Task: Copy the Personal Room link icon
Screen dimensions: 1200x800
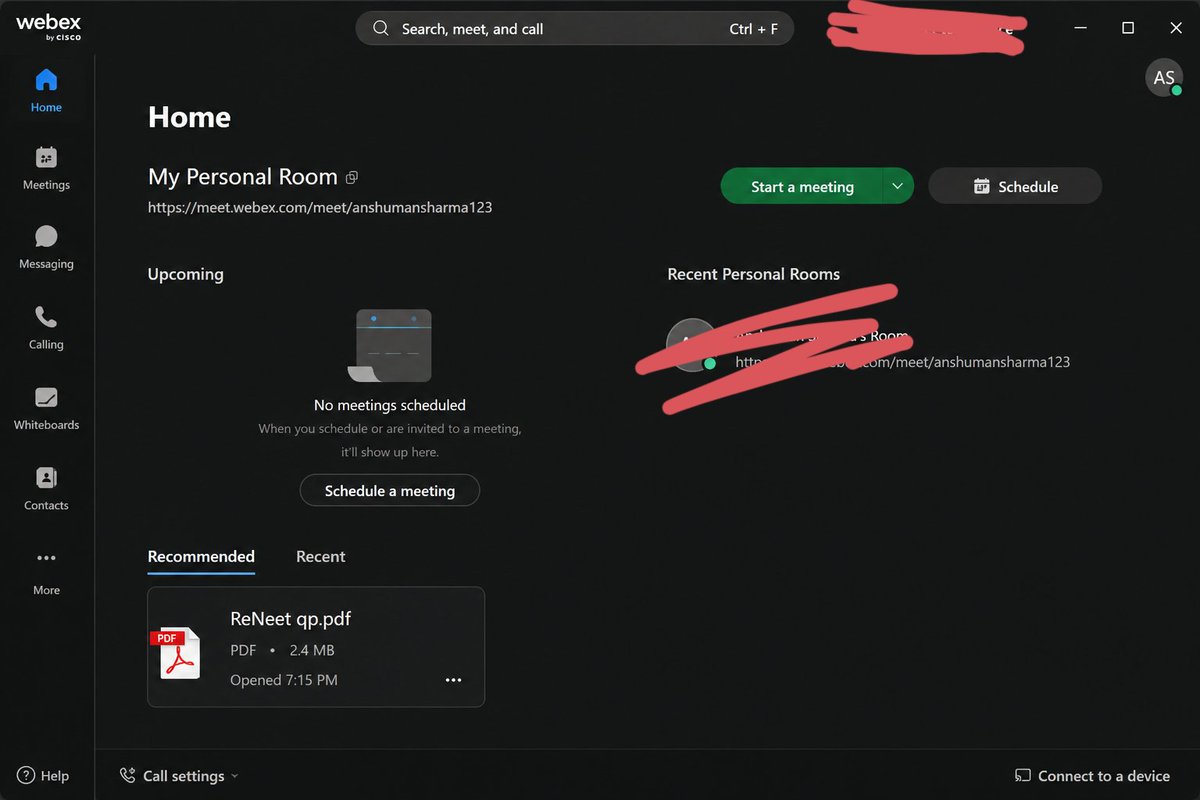Action: (352, 177)
